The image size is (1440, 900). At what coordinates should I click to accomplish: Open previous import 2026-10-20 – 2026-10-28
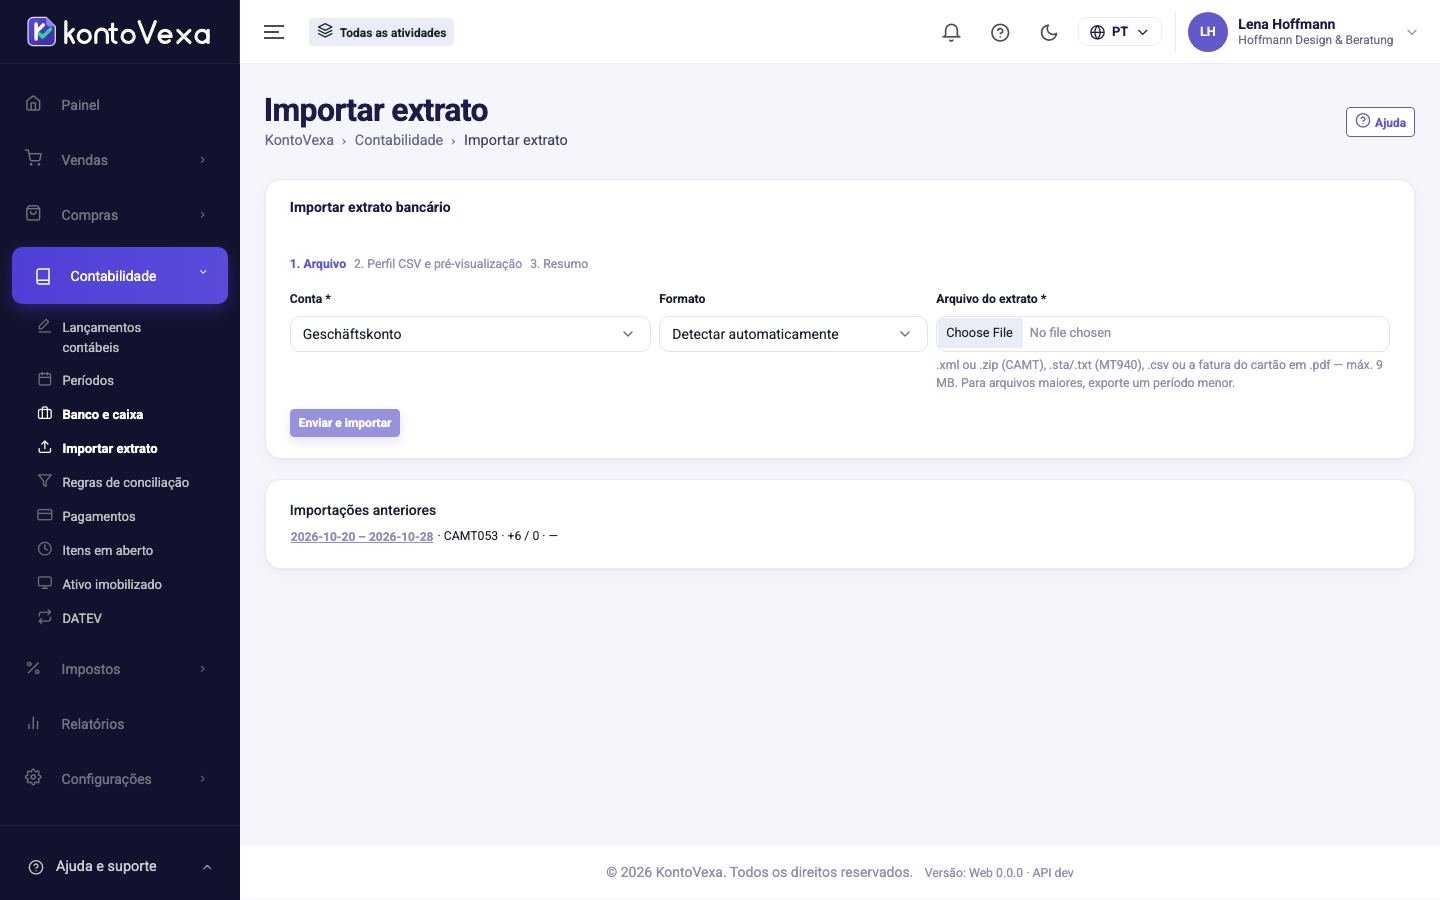tap(362, 537)
